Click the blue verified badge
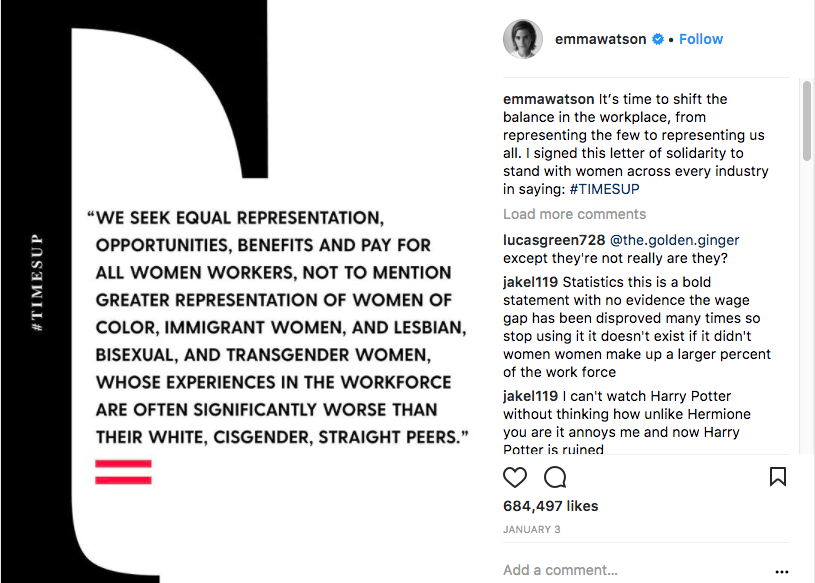 (x=658, y=39)
